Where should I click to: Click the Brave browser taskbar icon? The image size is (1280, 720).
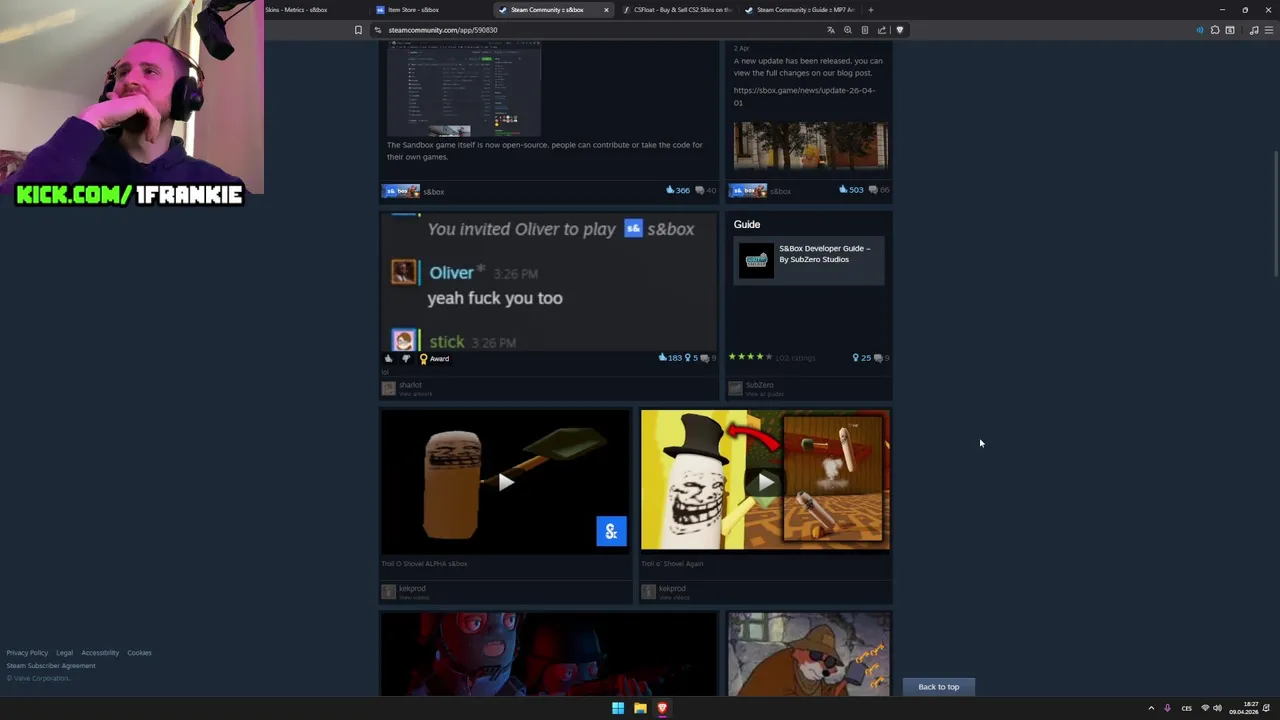(x=662, y=708)
